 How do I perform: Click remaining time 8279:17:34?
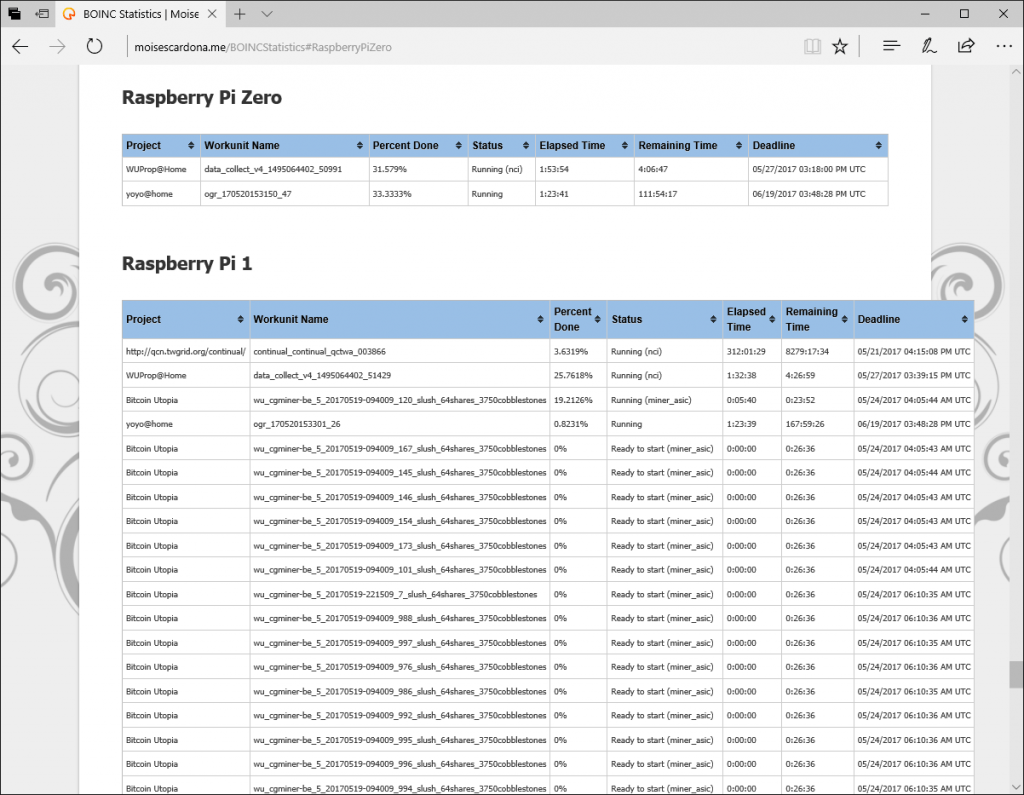(807, 351)
